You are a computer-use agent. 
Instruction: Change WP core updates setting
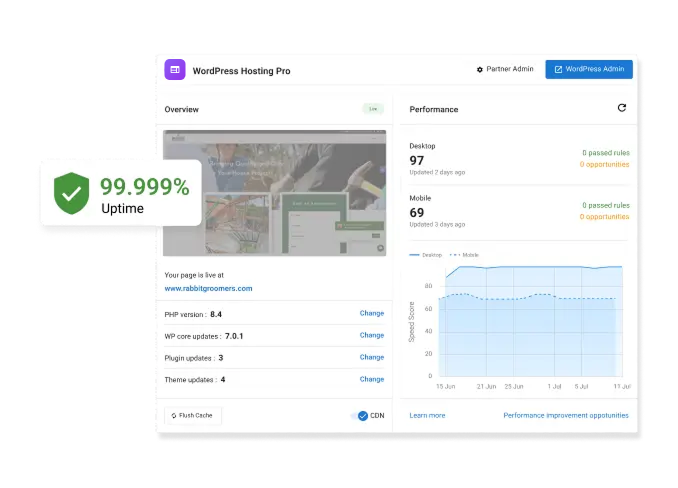point(372,335)
